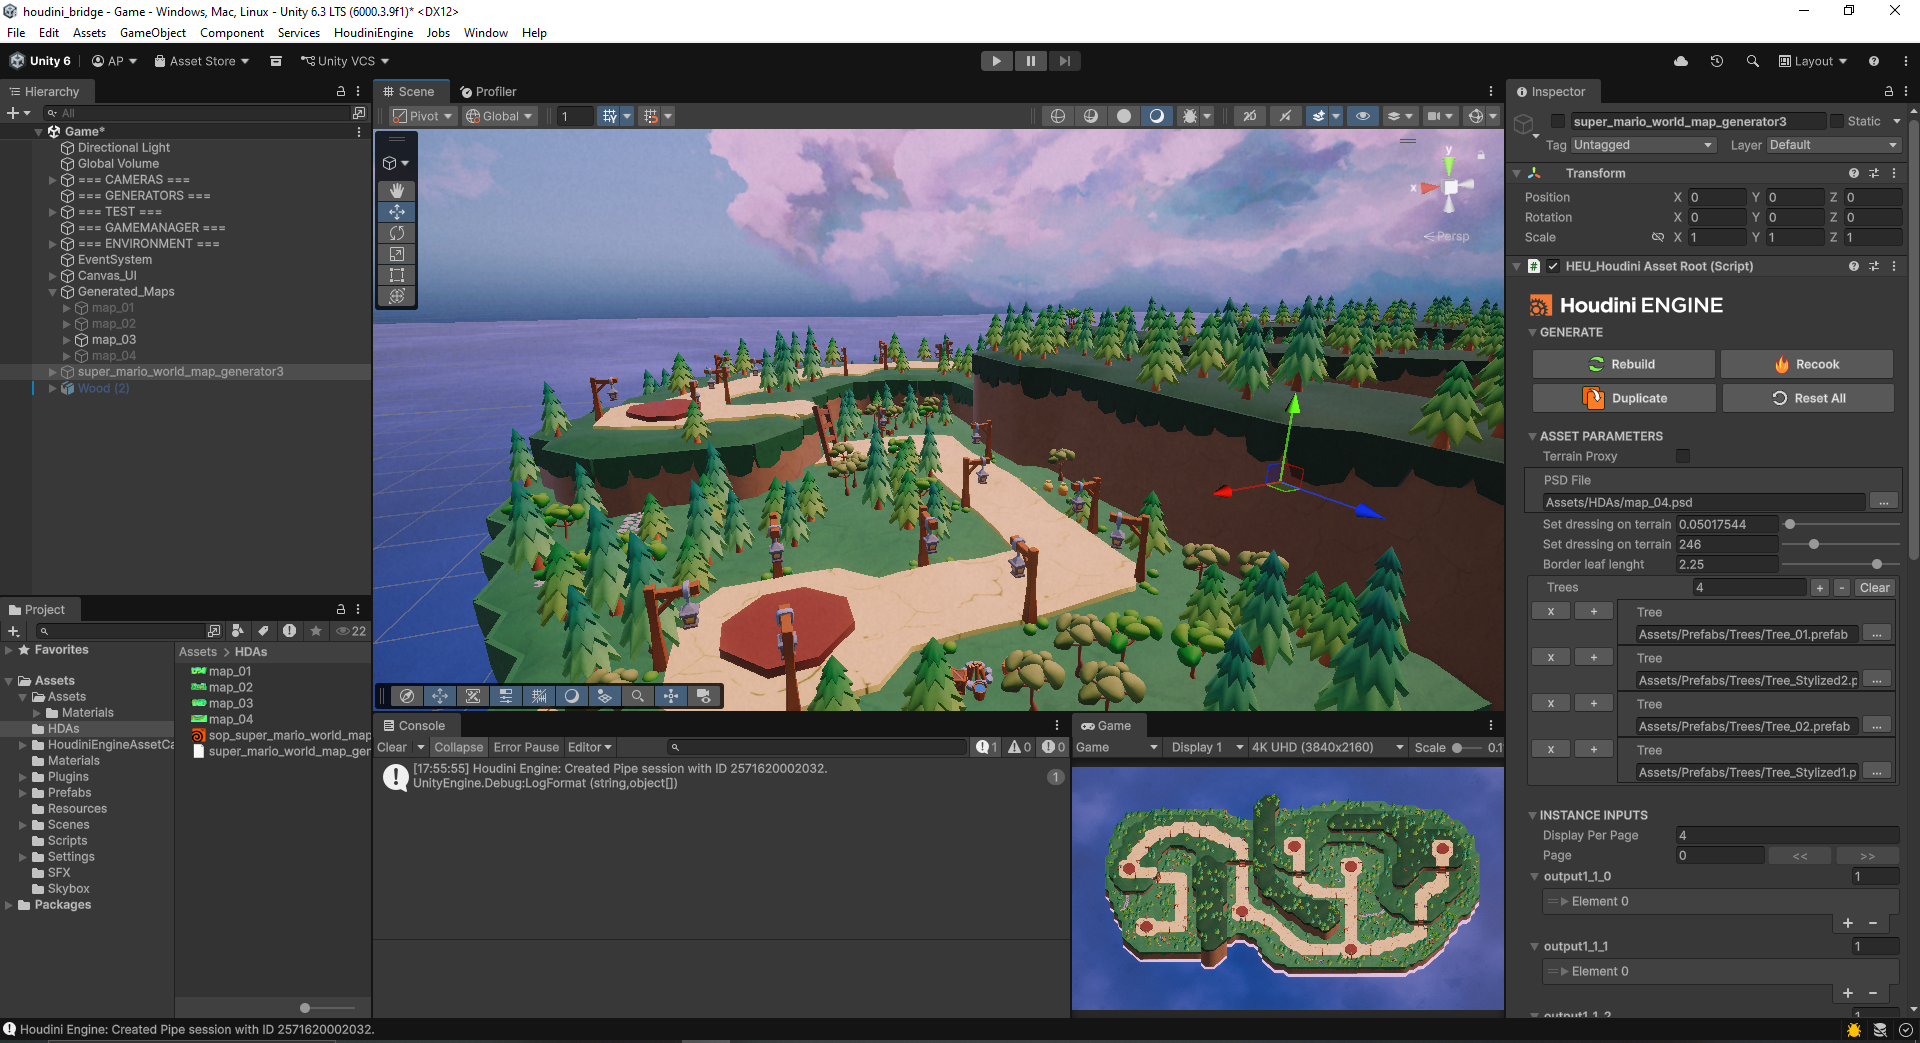1920x1043 pixels.
Task: Enable the Terrain Proxy checkbox
Action: coord(1683,456)
